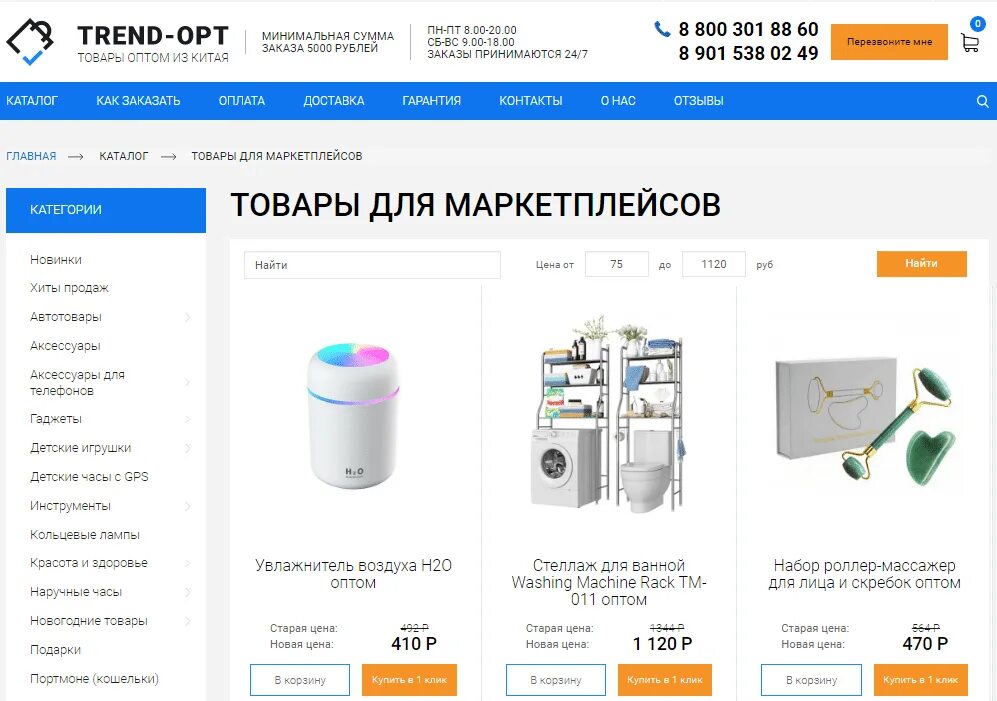
Task: Open the ОТЗЫВЫ navigation item
Action: click(x=699, y=101)
